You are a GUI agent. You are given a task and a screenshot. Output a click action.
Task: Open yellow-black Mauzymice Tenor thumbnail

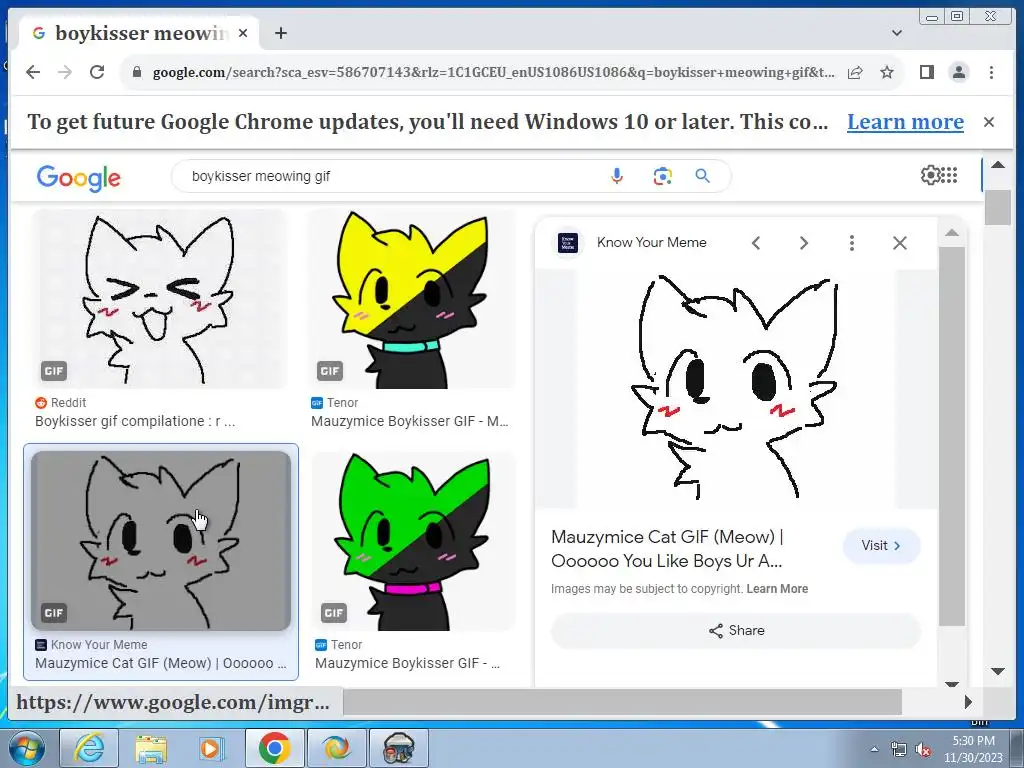click(x=411, y=298)
